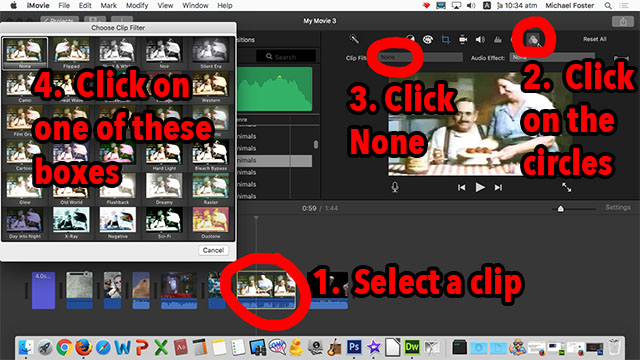640x360 pixels.
Task: Open the noise reduction equalizer icon
Action: point(498,39)
